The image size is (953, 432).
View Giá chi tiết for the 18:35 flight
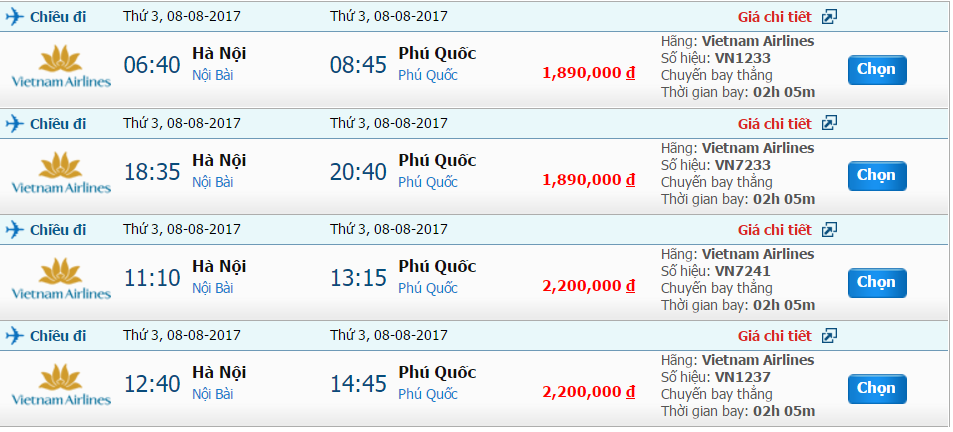click(x=774, y=124)
